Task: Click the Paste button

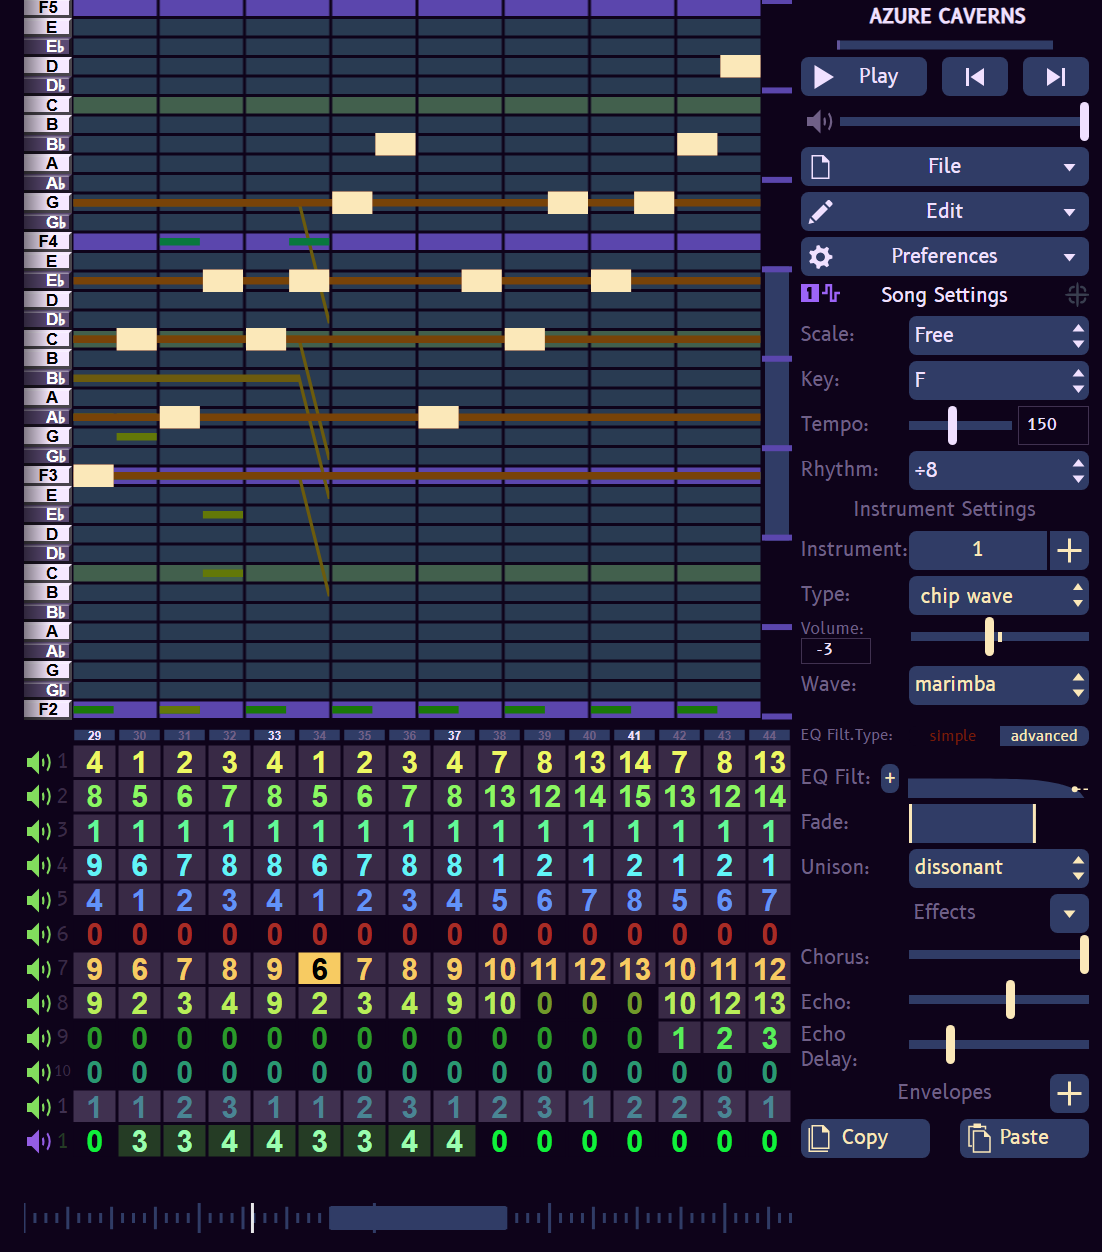Action: [x=1024, y=1138]
